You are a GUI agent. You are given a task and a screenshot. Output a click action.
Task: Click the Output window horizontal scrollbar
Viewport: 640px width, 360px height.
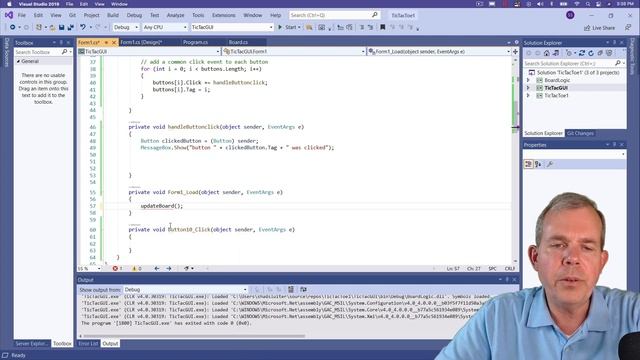[194, 336]
